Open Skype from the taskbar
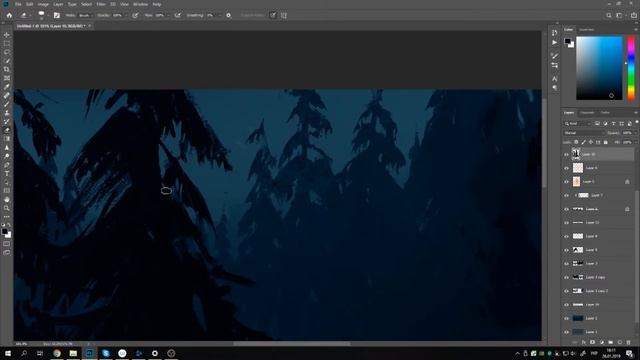 point(106,353)
